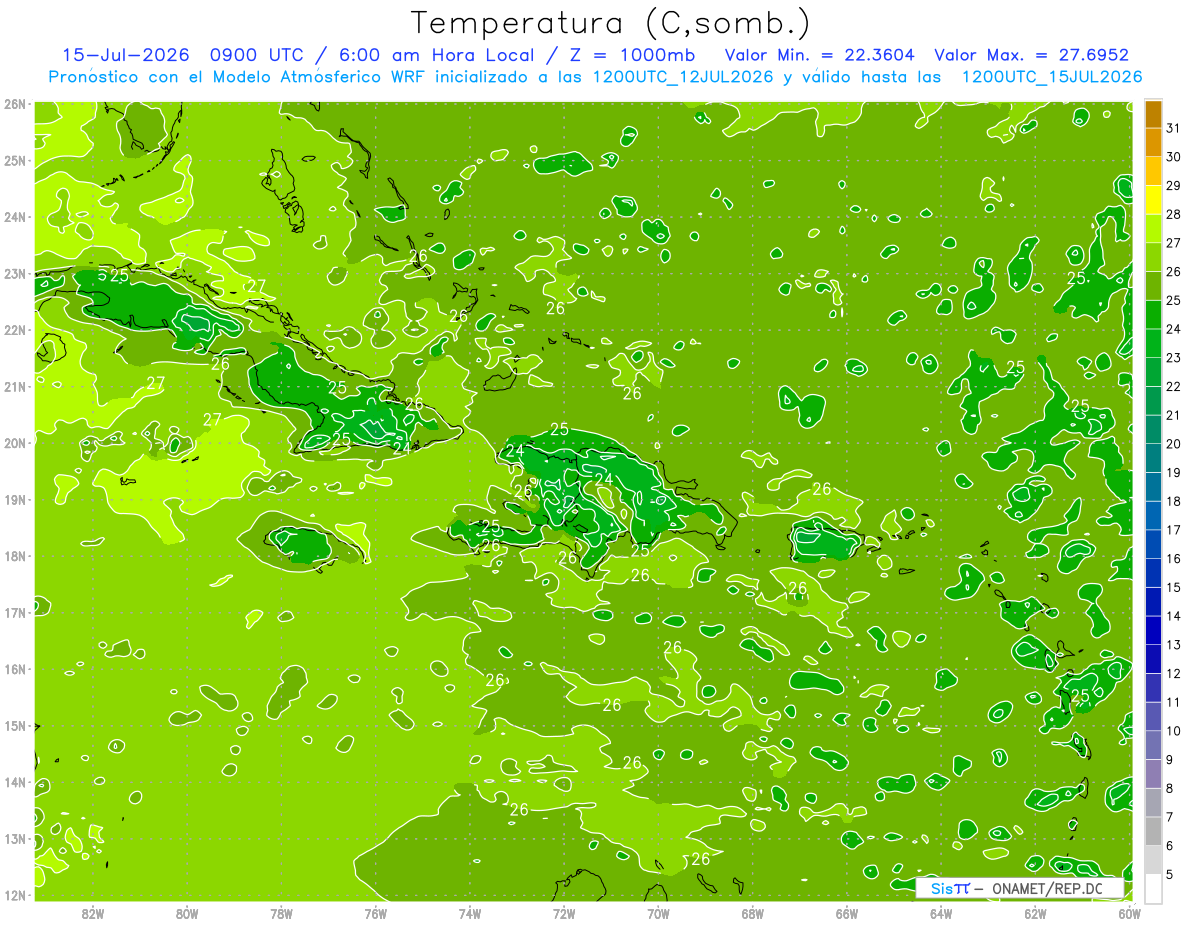Image resolution: width=1200 pixels, height=927 pixels.
Task: Click the '1200UTC_15JUL2026' valid-until time text
Action: click(1052, 77)
